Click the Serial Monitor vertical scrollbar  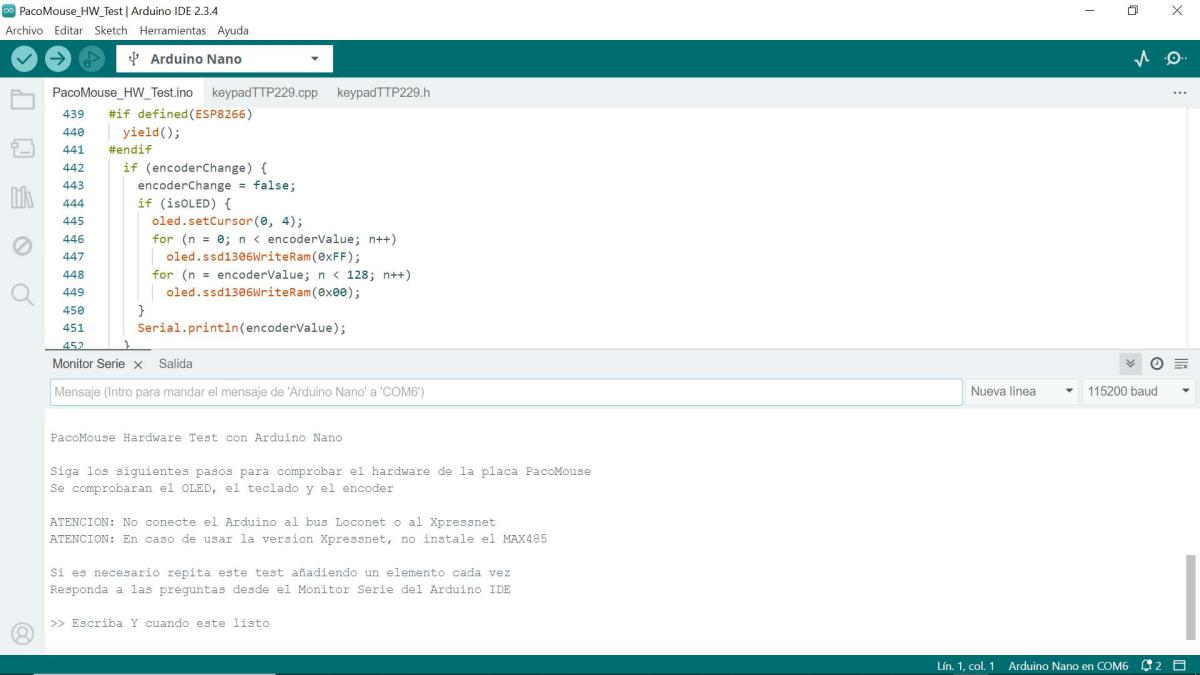[1190, 596]
